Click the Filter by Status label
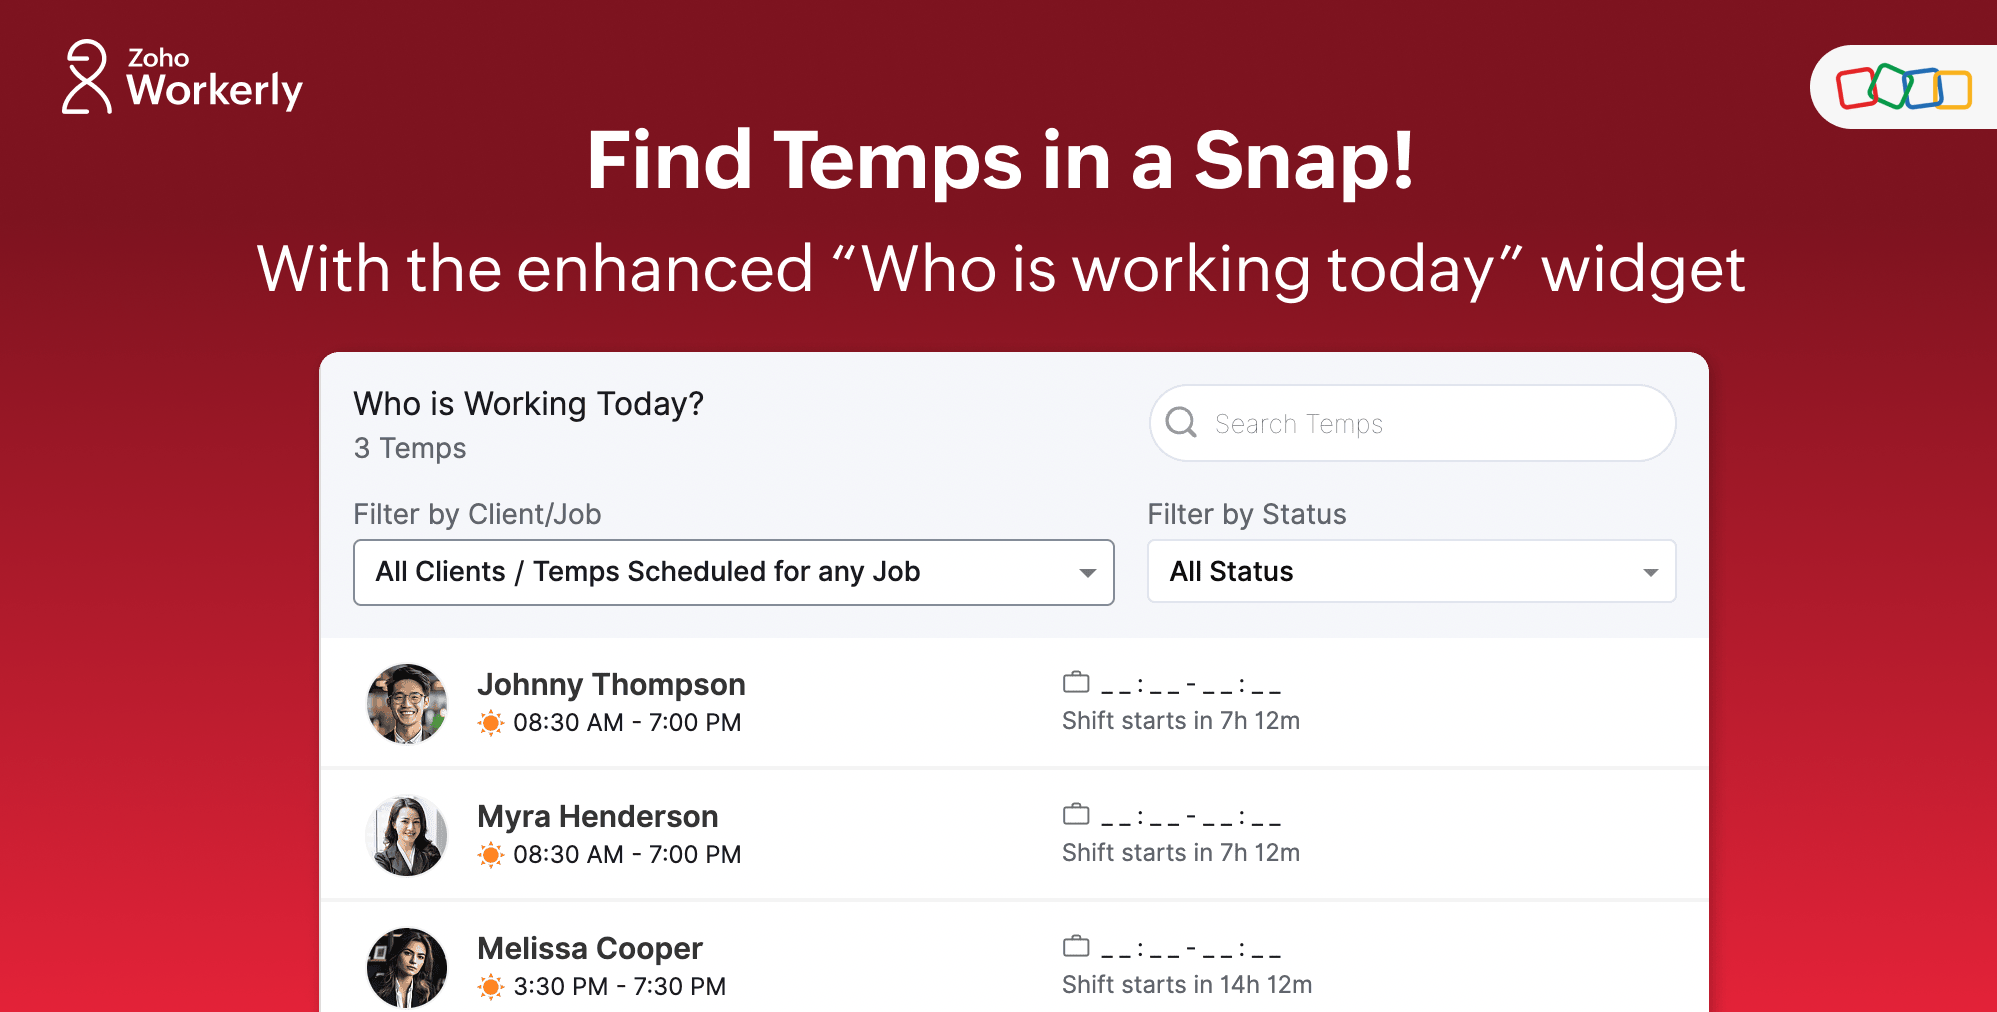 pyautogui.click(x=1246, y=513)
